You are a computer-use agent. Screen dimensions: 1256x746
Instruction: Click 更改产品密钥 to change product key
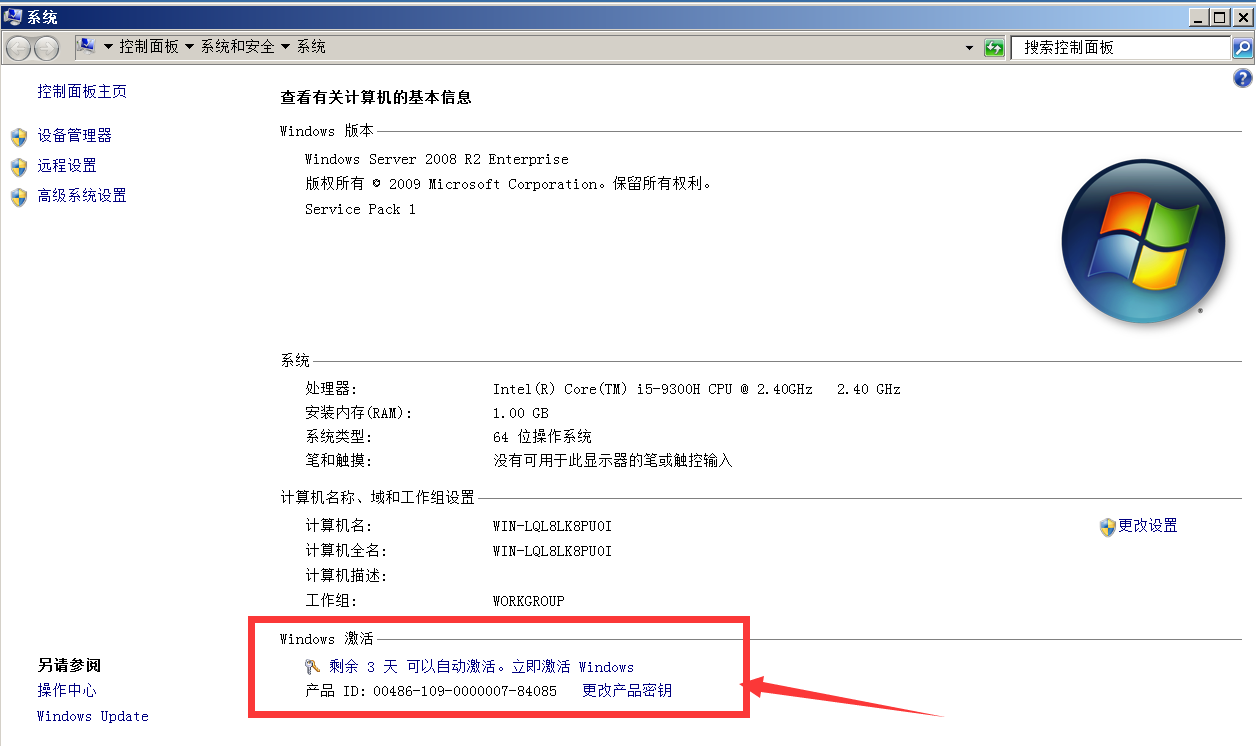(626, 690)
